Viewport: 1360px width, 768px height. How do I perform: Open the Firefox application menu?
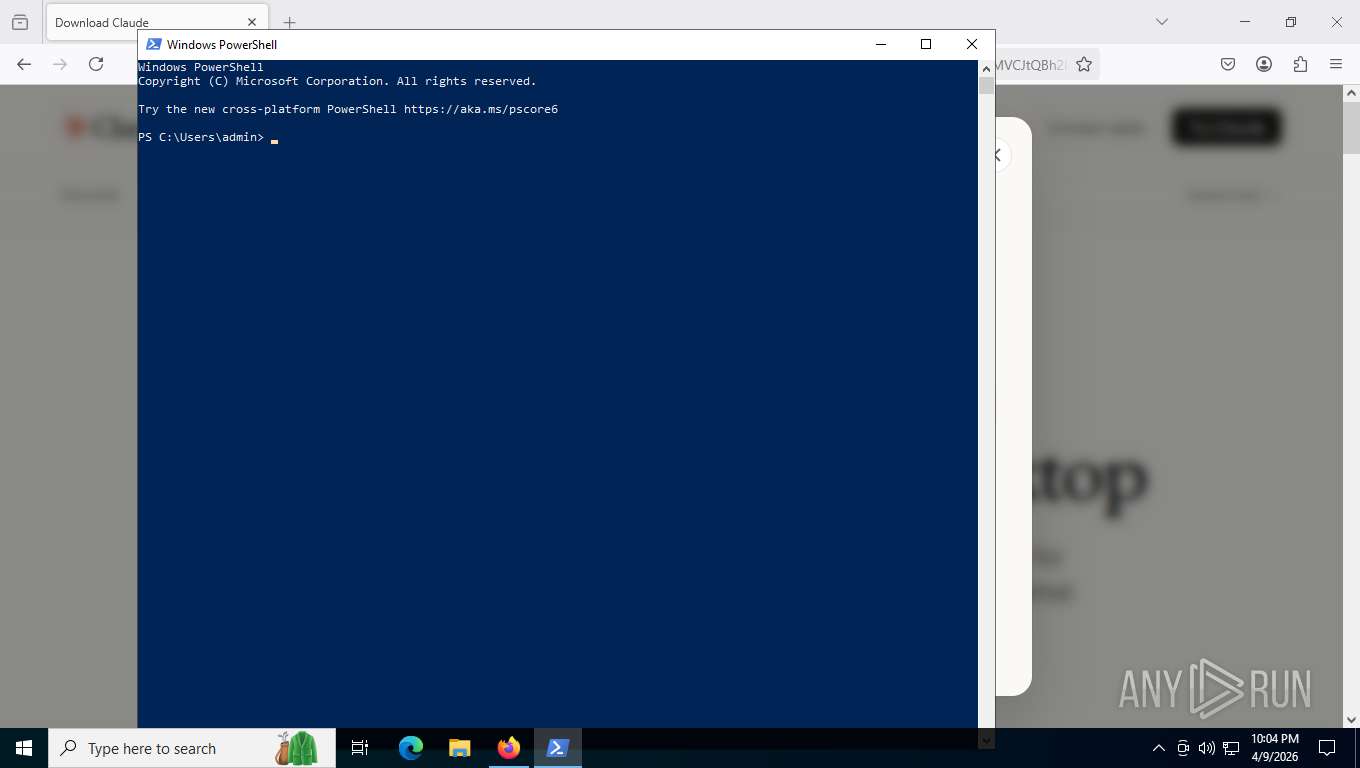pos(1336,64)
